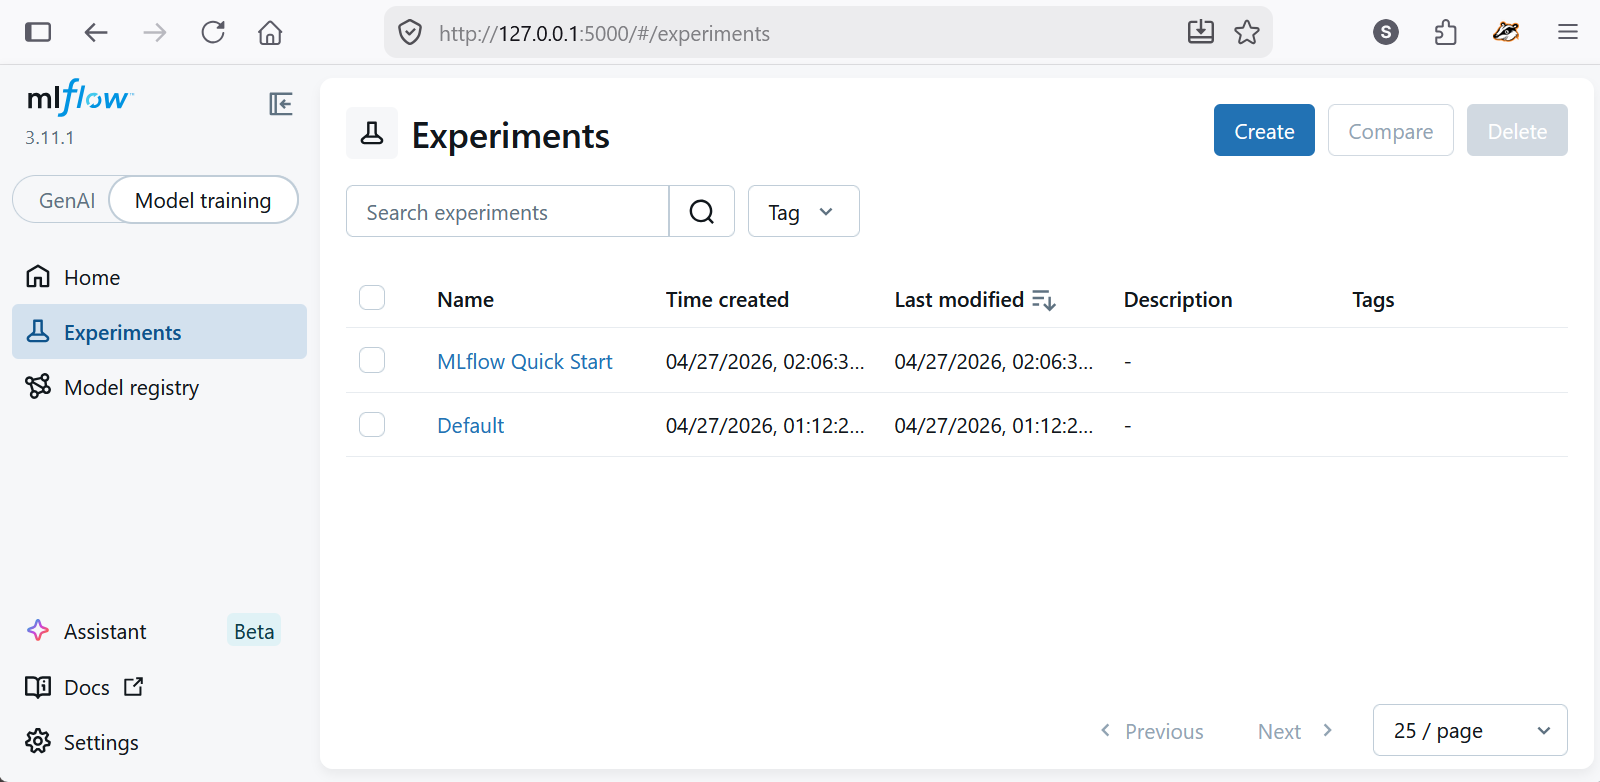Open the browser home page icon
This screenshot has height=782, width=1600.
270,32
